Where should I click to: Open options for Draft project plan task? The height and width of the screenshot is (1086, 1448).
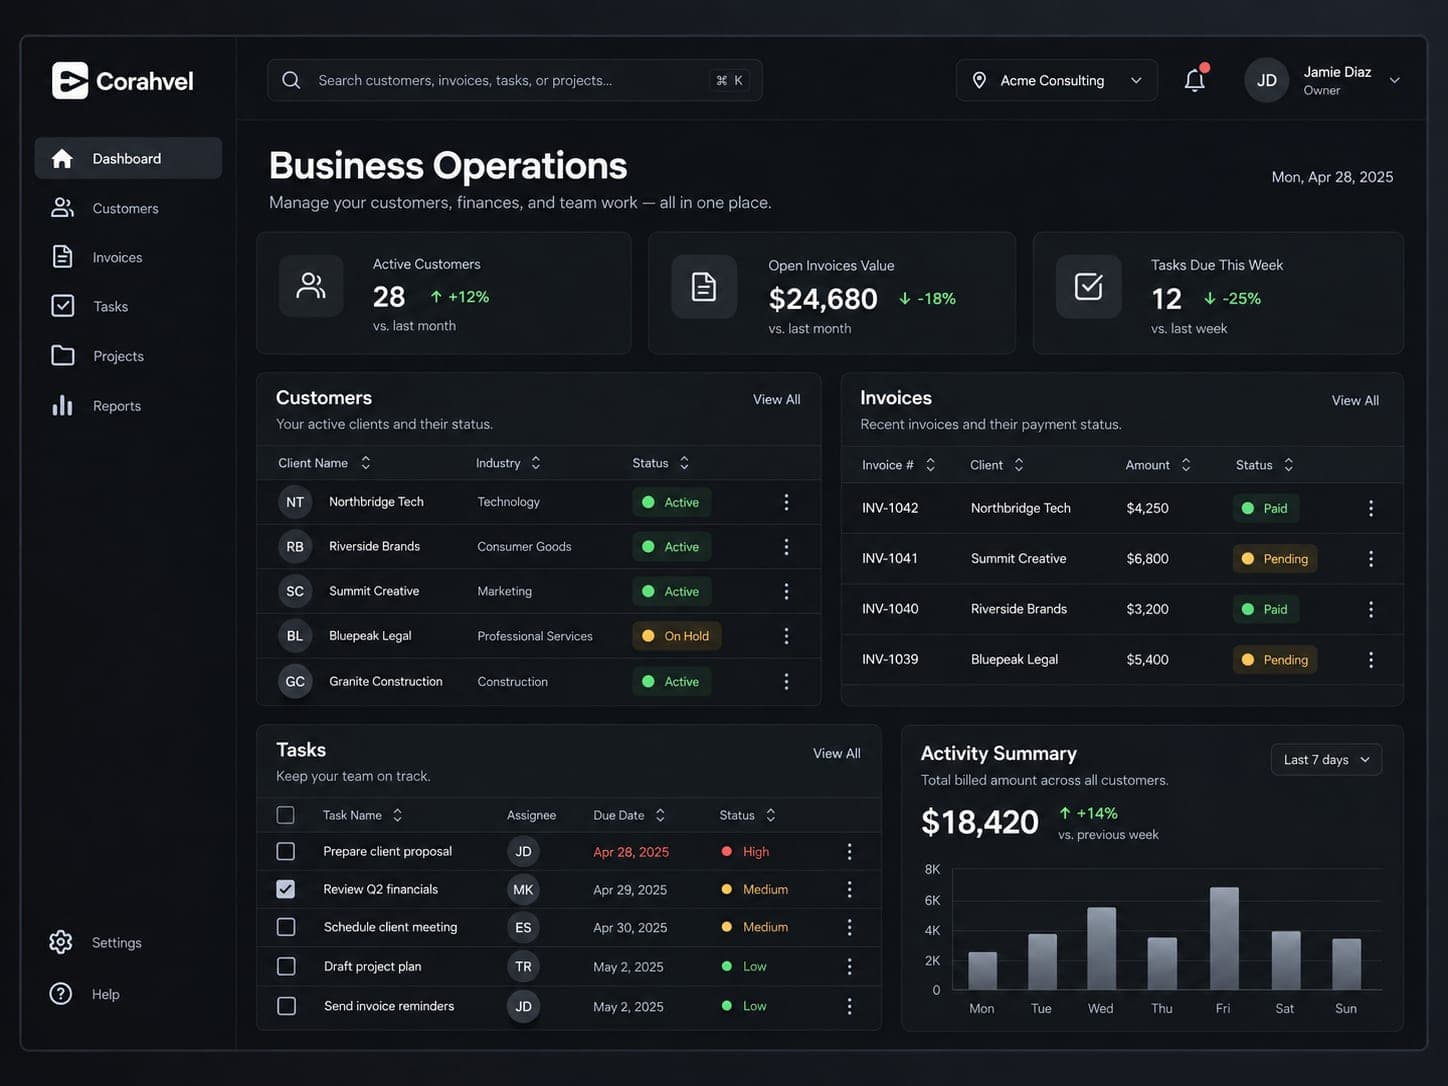[x=849, y=966]
